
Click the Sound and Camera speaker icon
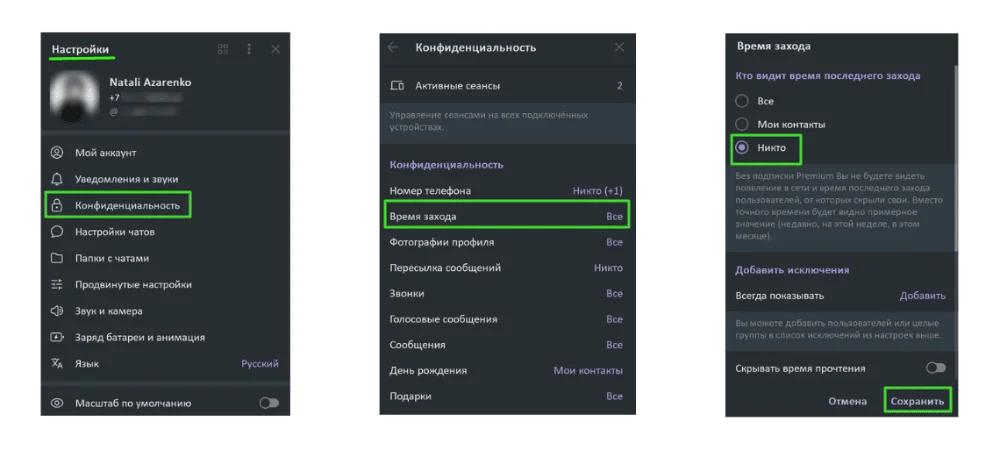coord(57,311)
